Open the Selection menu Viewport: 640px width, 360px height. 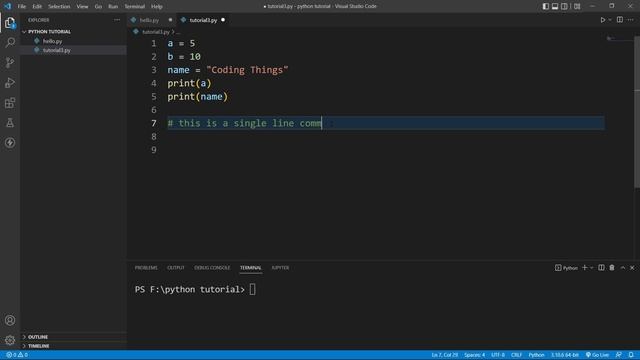click(59, 7)
